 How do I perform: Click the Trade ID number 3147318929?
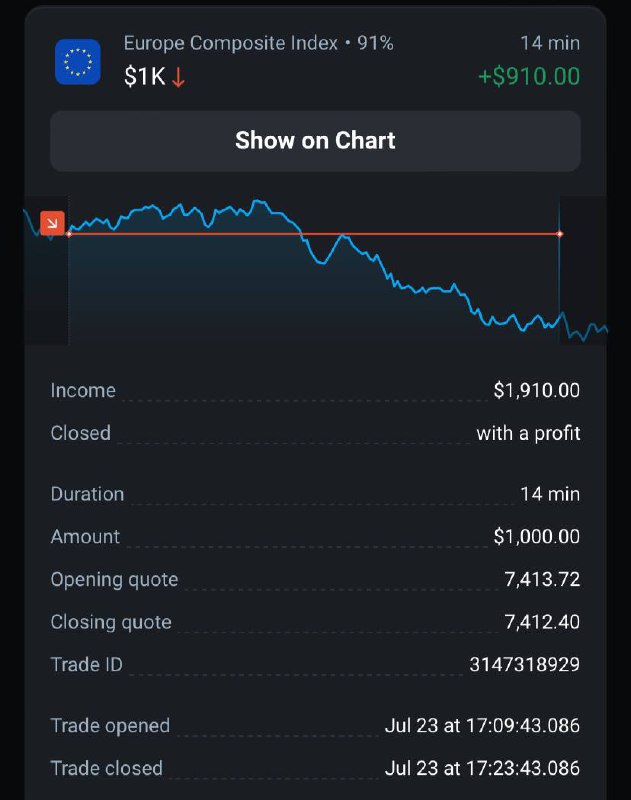[524, 664]
